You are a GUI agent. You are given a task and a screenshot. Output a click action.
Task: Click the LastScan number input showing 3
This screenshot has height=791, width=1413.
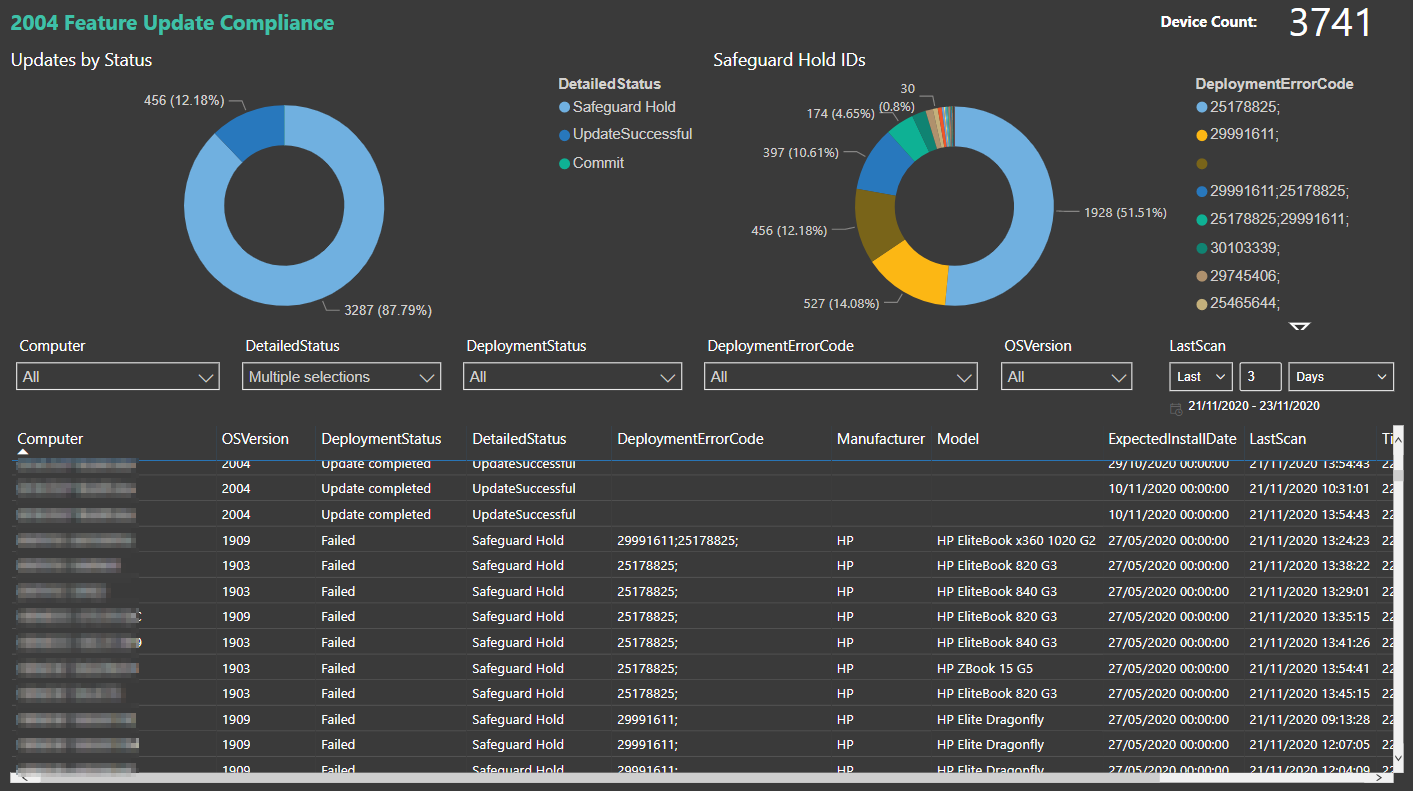1260,377
